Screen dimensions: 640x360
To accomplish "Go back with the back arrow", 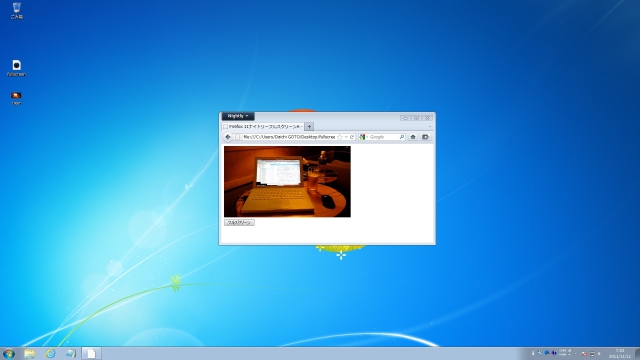I will (228, 137).
